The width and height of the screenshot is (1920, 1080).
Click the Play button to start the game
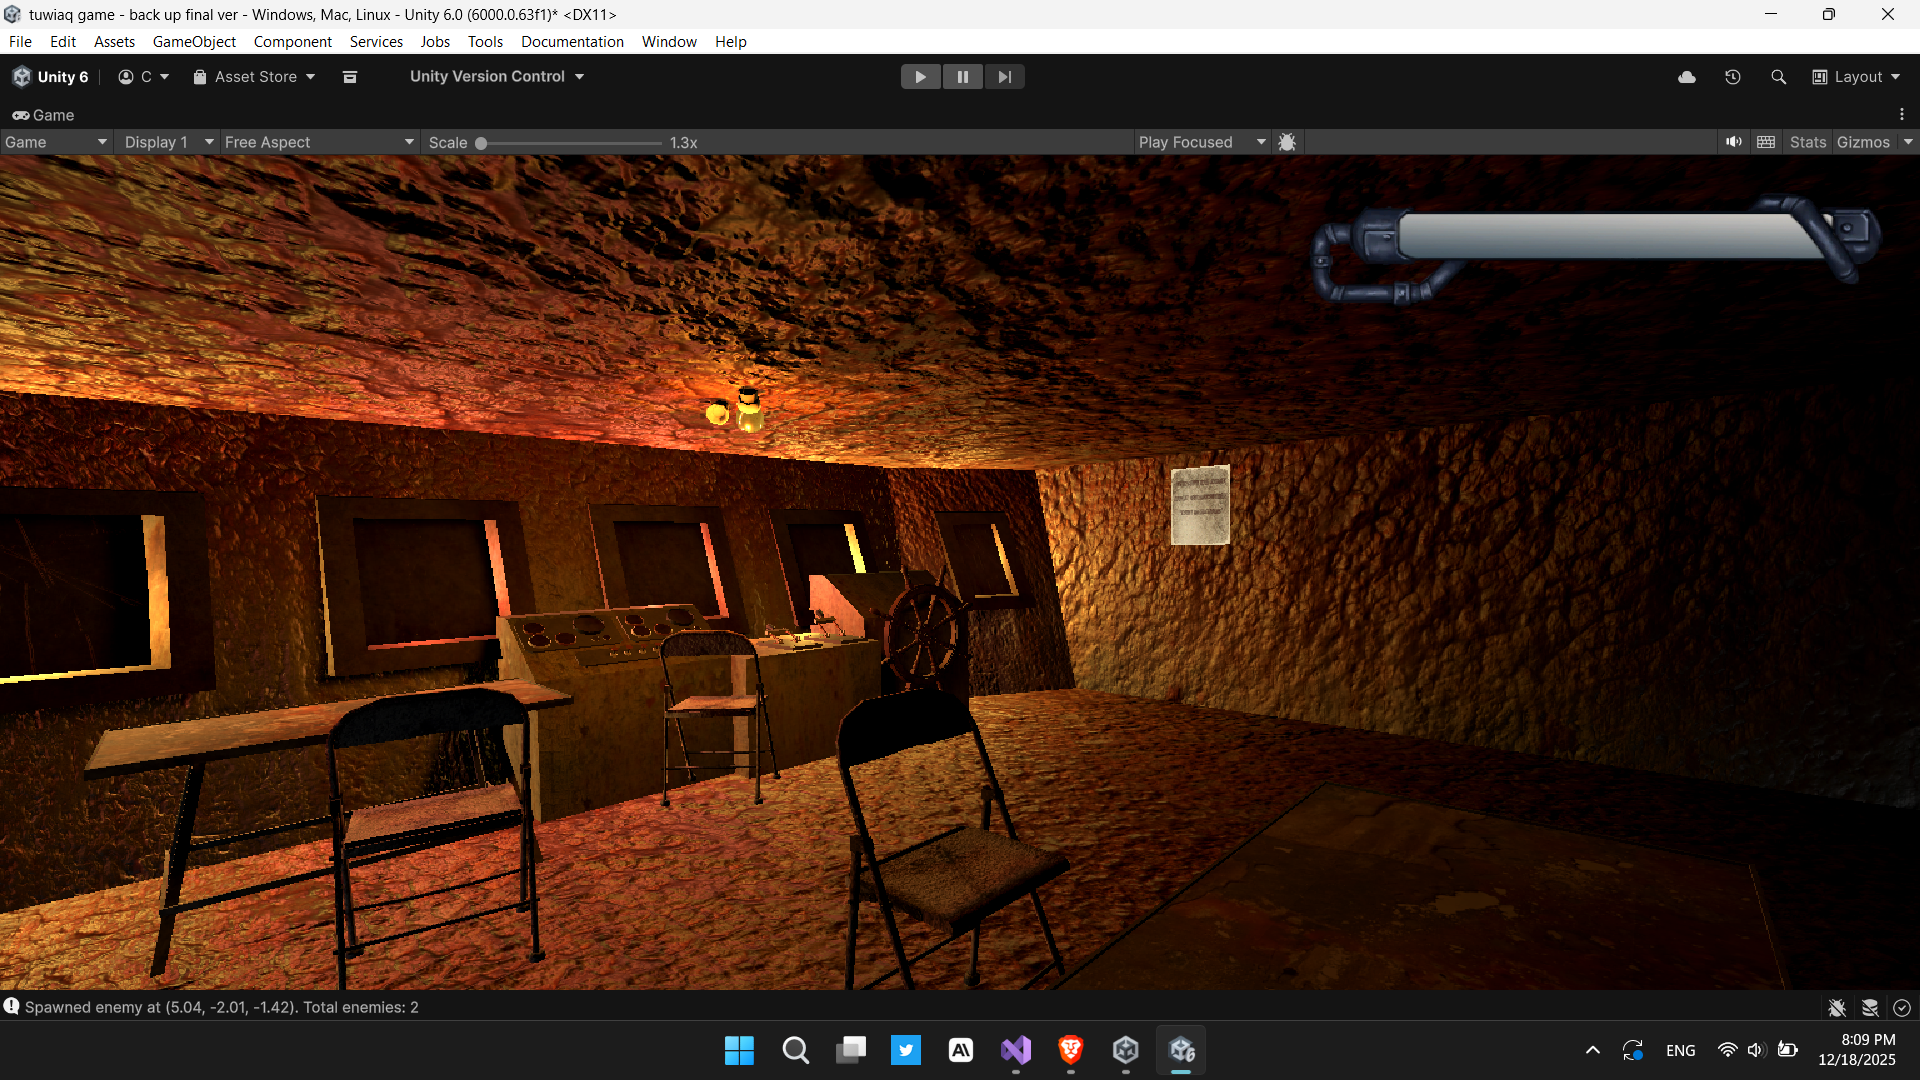coord(920,77)
